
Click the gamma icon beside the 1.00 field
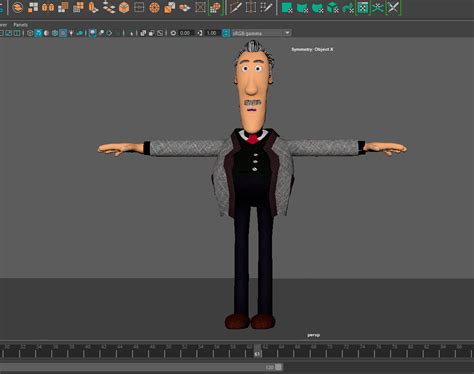[200, 33]
